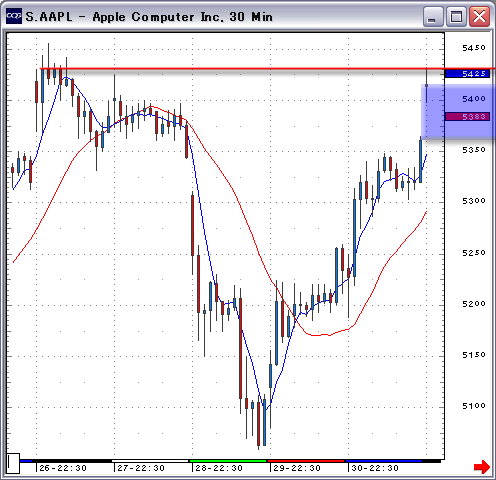The image size is (496, 480).
Task: Click the 5350 price axis label
Action: (x=474, y=150)
